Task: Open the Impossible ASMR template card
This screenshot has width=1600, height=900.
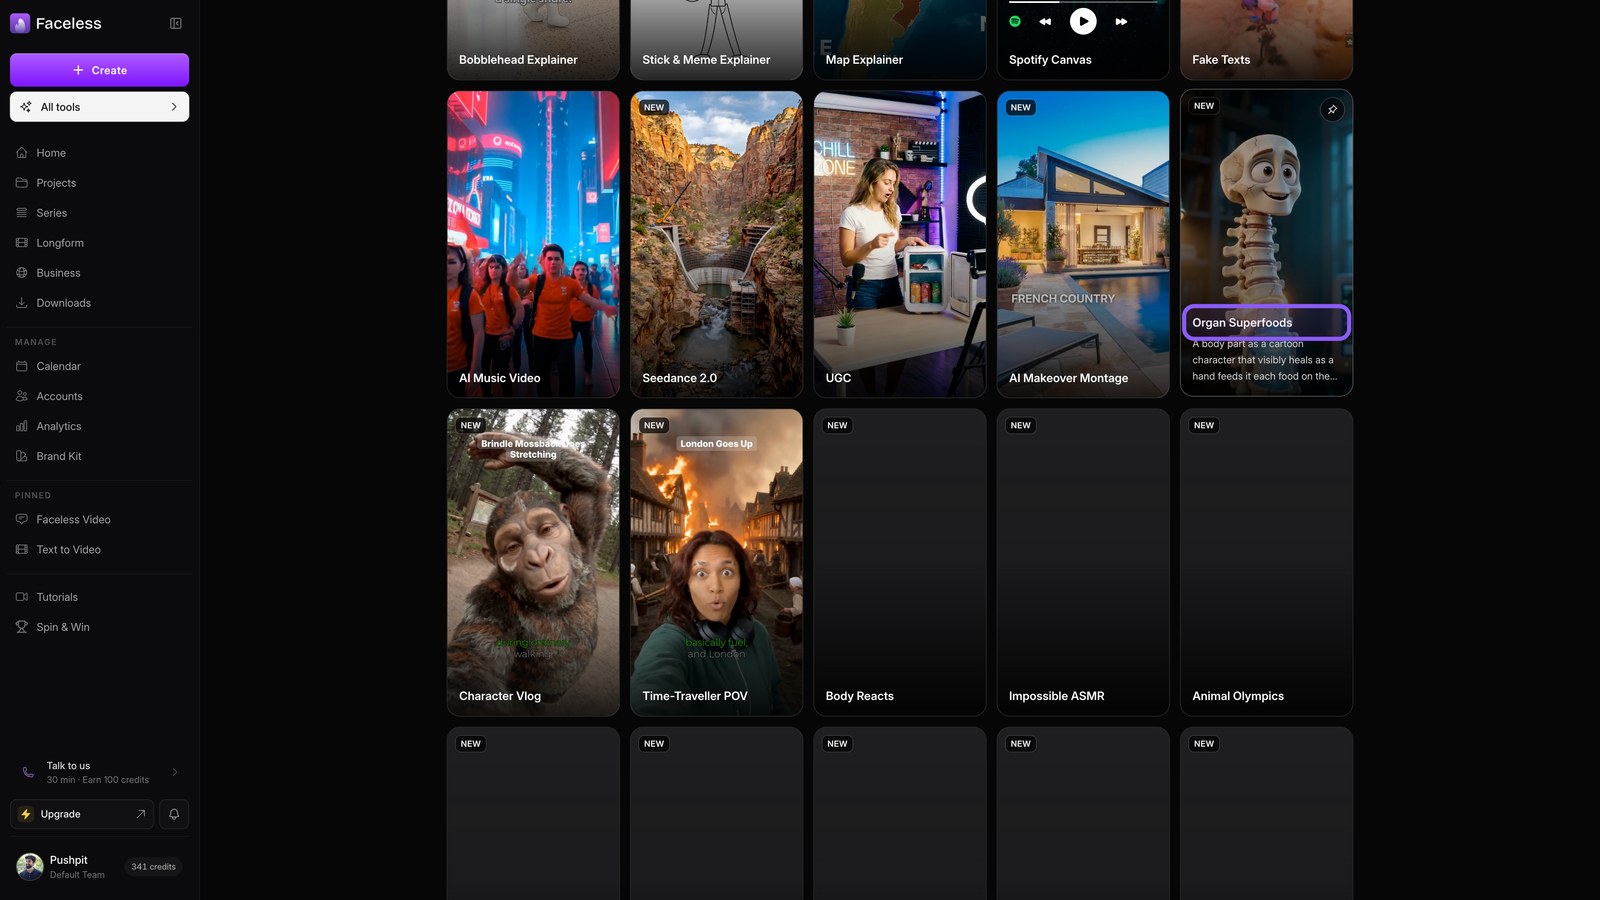Action: [1083, 562]
